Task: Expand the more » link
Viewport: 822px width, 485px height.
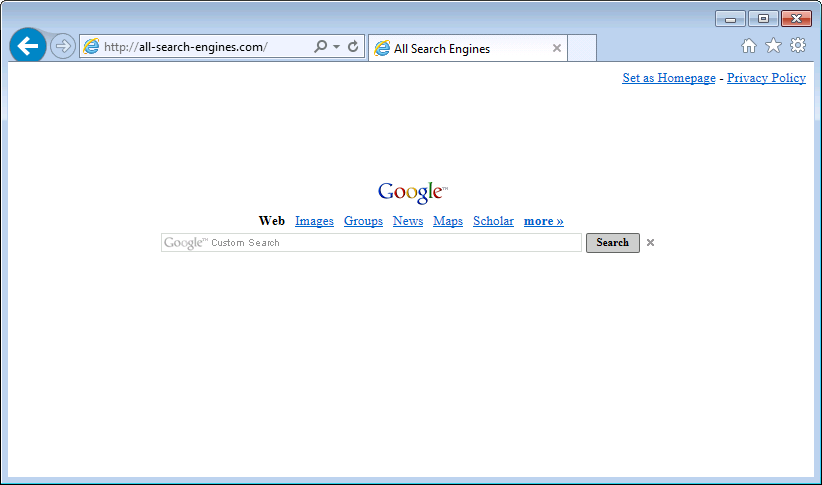Action: click(544, 221)
